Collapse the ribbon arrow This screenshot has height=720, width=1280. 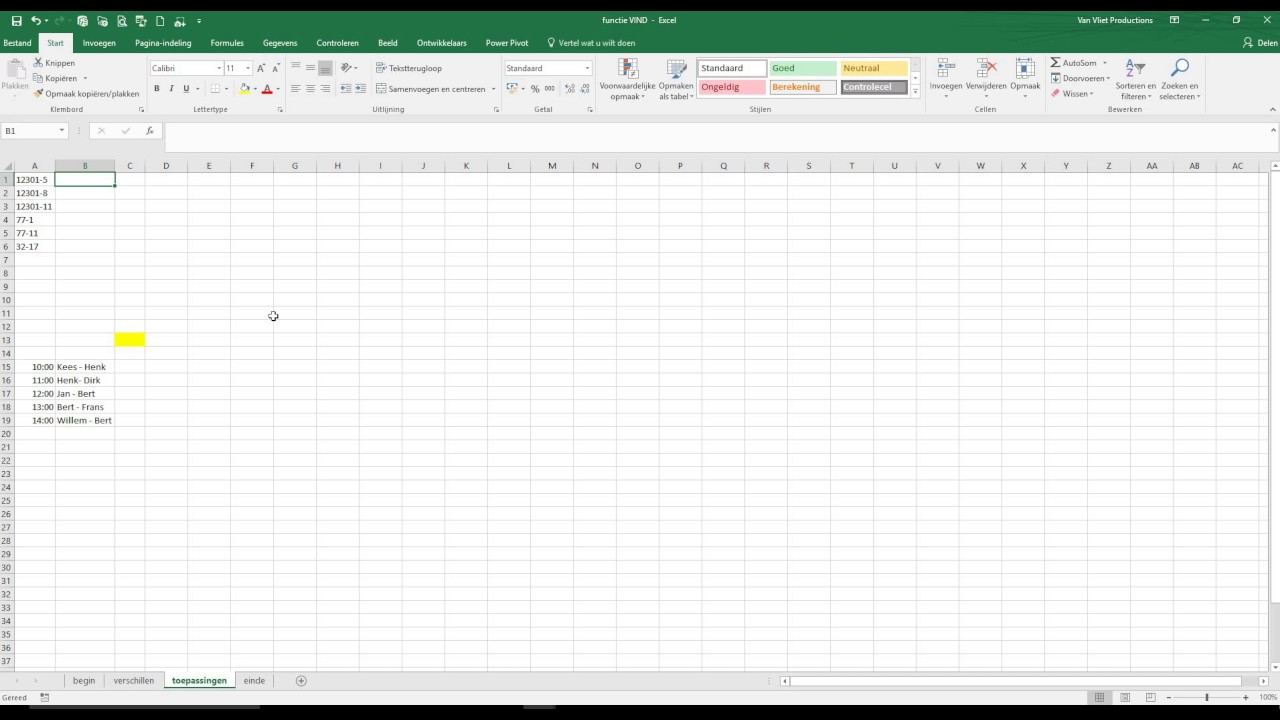coord(1273,110)
